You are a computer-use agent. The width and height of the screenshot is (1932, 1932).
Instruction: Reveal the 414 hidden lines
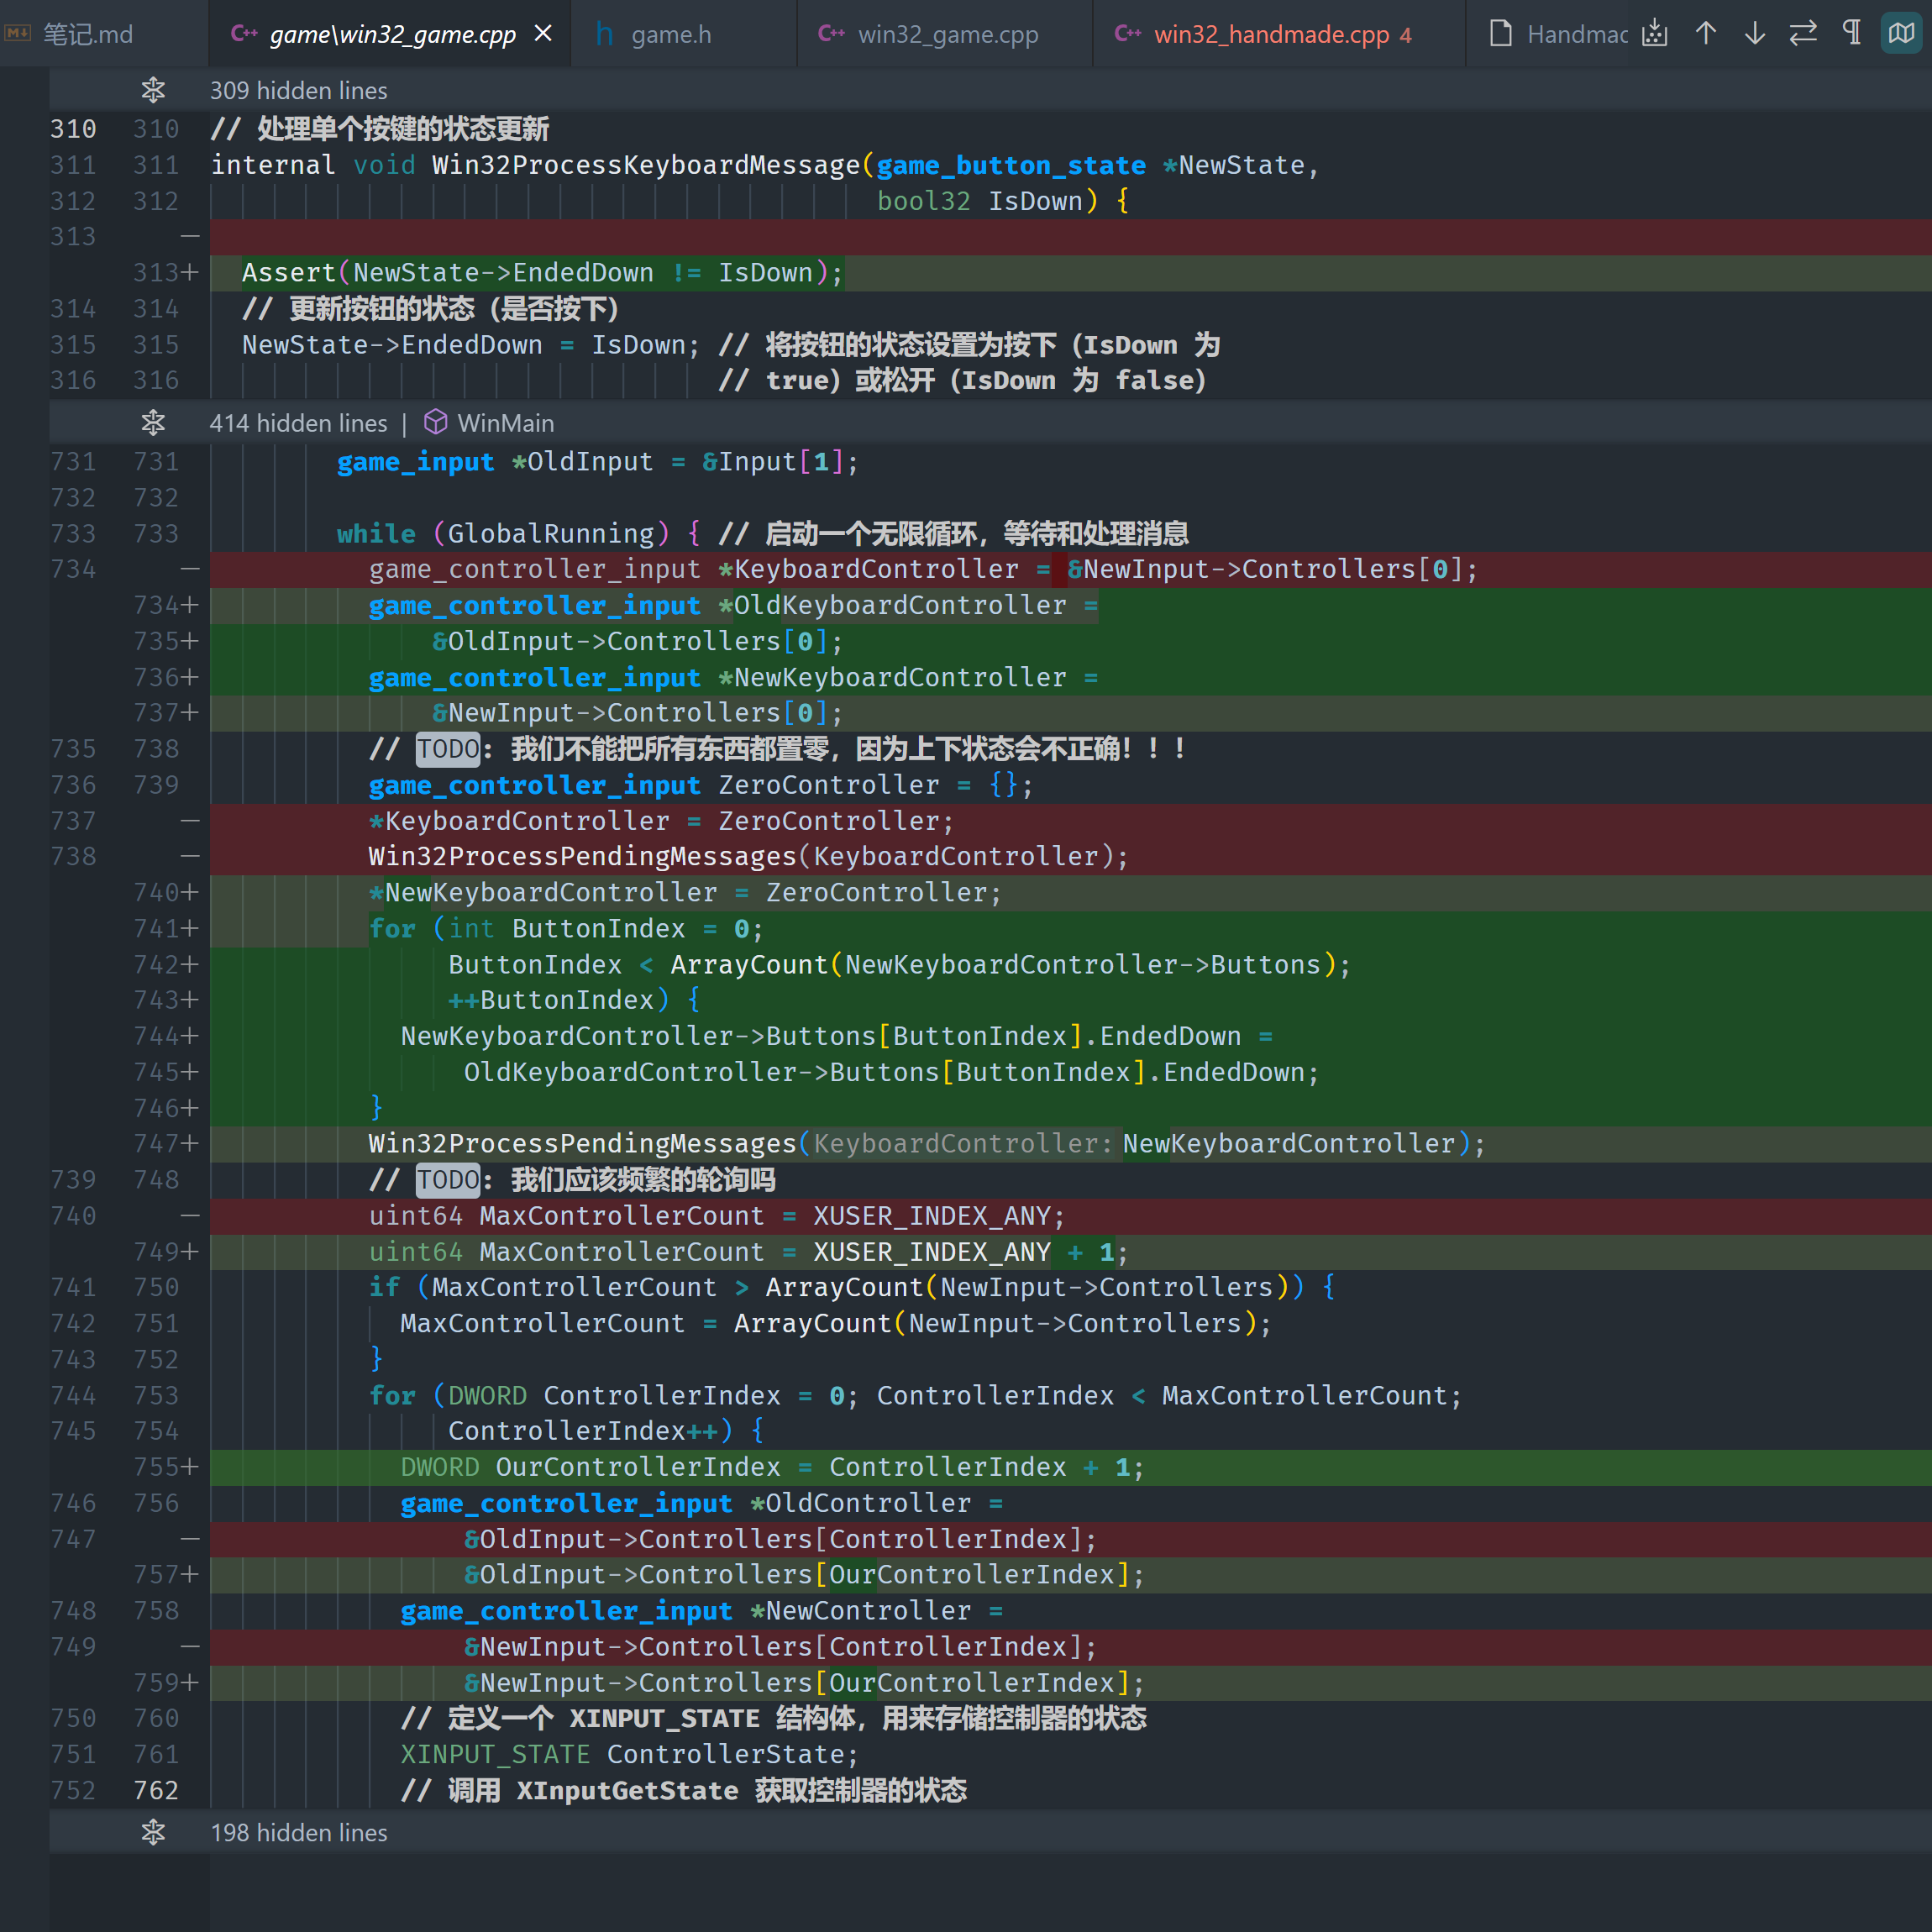point(298,423)
